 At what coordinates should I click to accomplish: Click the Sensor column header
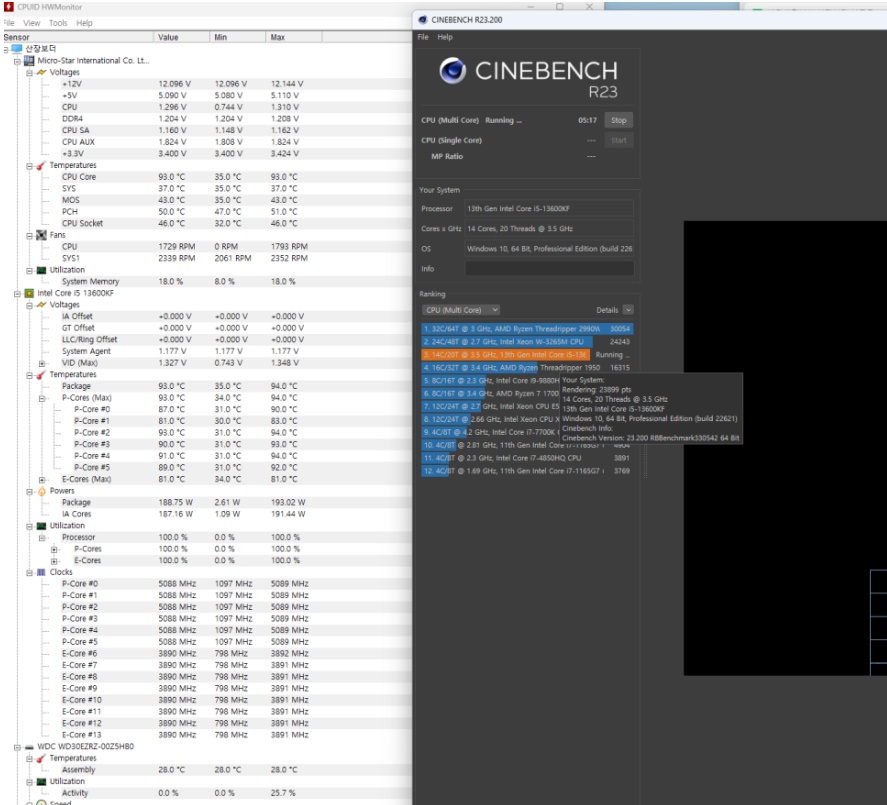click(x=77, y=37)
